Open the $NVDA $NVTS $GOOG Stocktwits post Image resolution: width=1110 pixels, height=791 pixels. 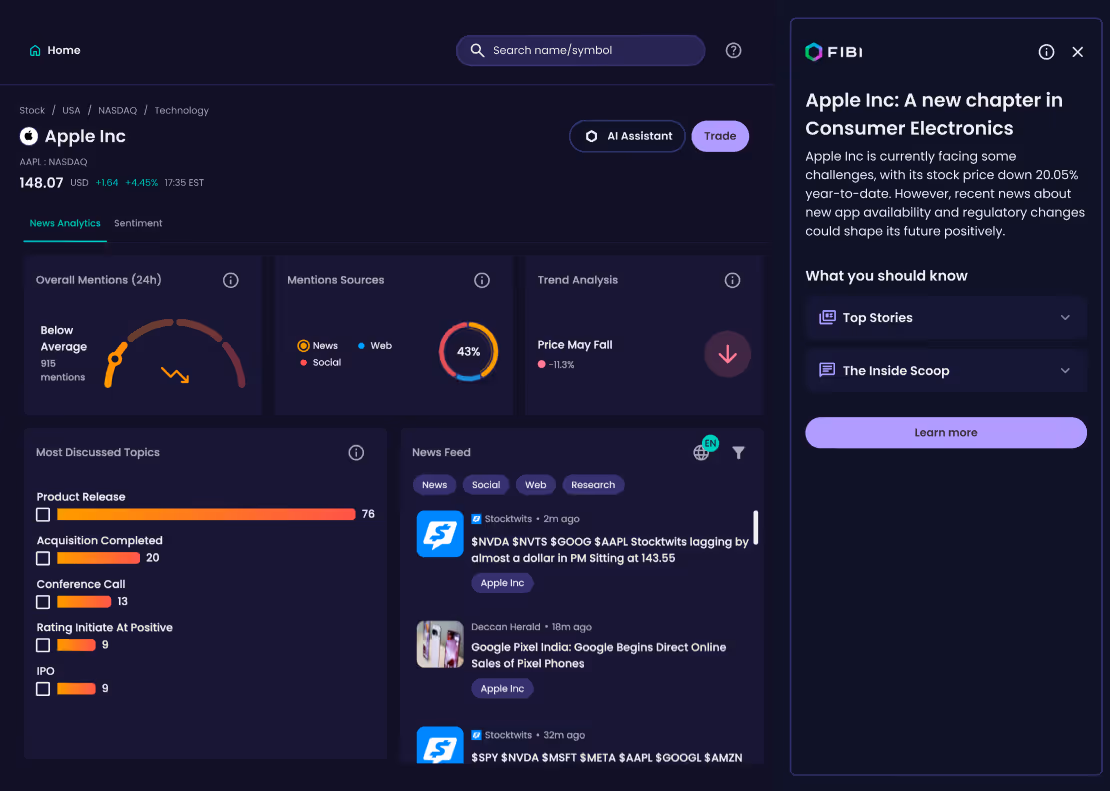point(610,550)
